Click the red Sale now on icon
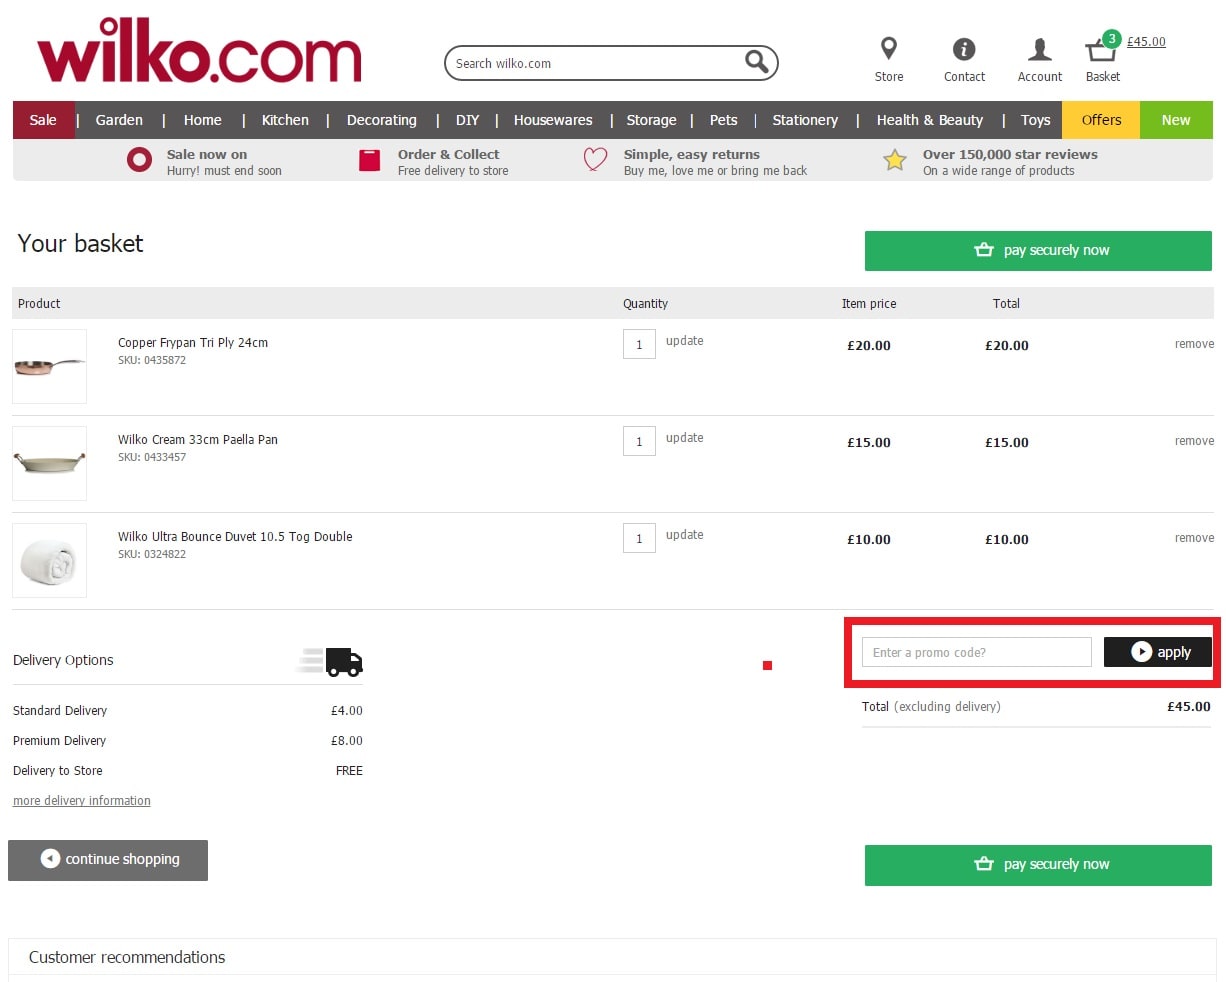The height and width of the screenshot is (982, 1226). click(x=139, y=160)
